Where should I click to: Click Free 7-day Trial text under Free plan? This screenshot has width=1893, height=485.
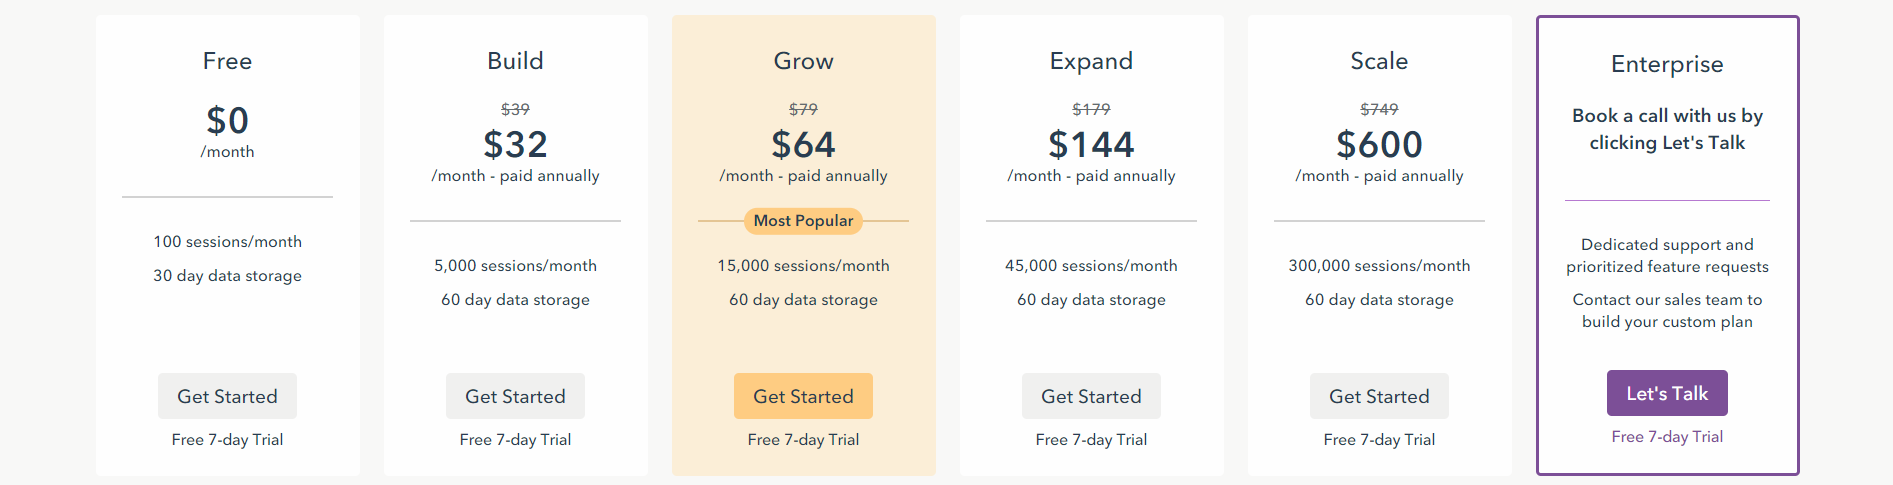click(x=227, y=440)
